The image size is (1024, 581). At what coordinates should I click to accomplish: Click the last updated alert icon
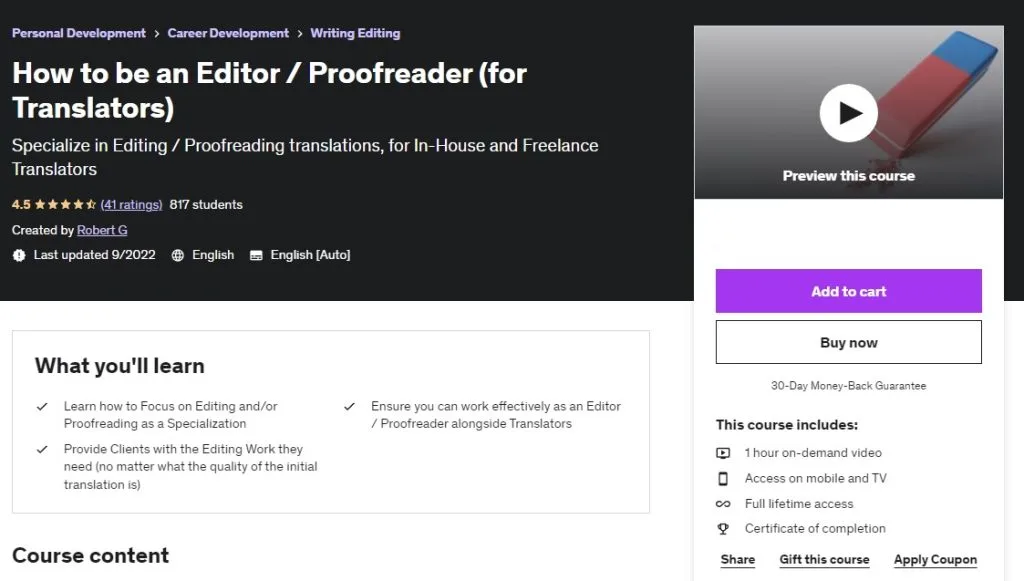click(x=19, y=255)
